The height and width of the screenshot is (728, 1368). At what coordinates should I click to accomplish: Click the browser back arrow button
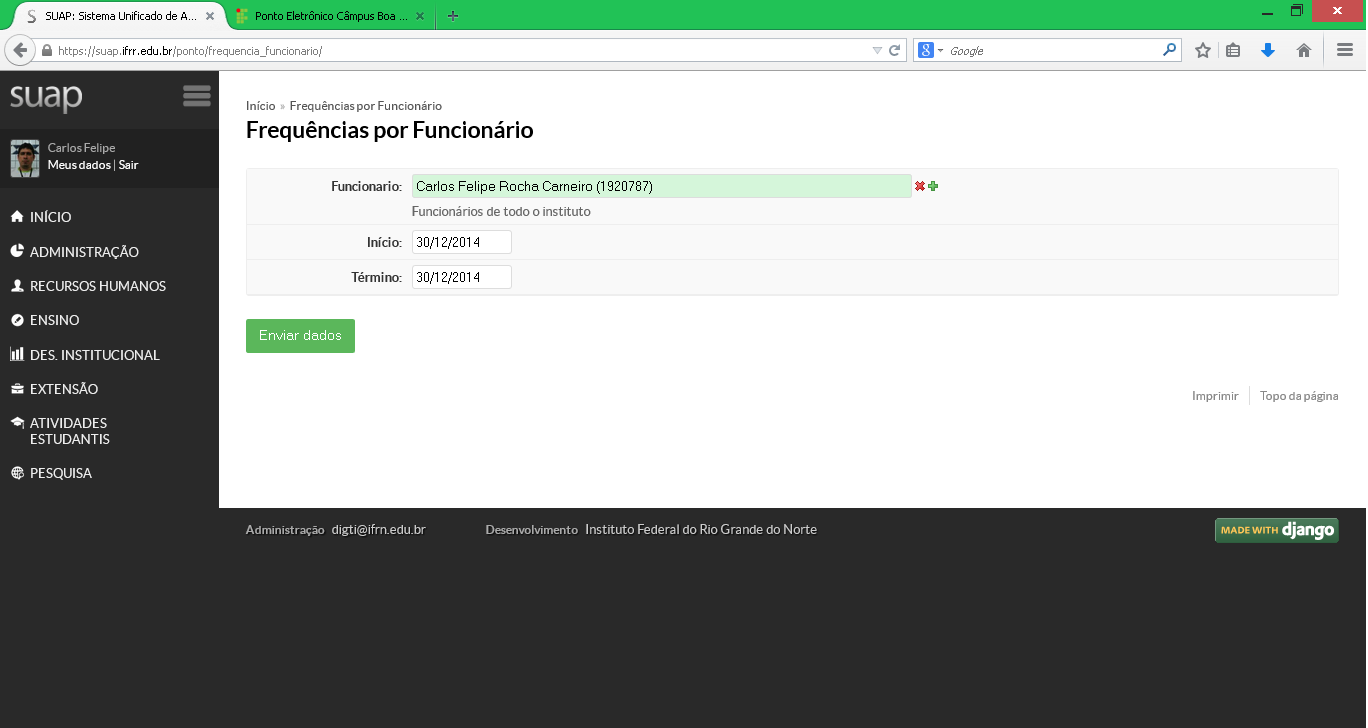click(x=20, y=50)
